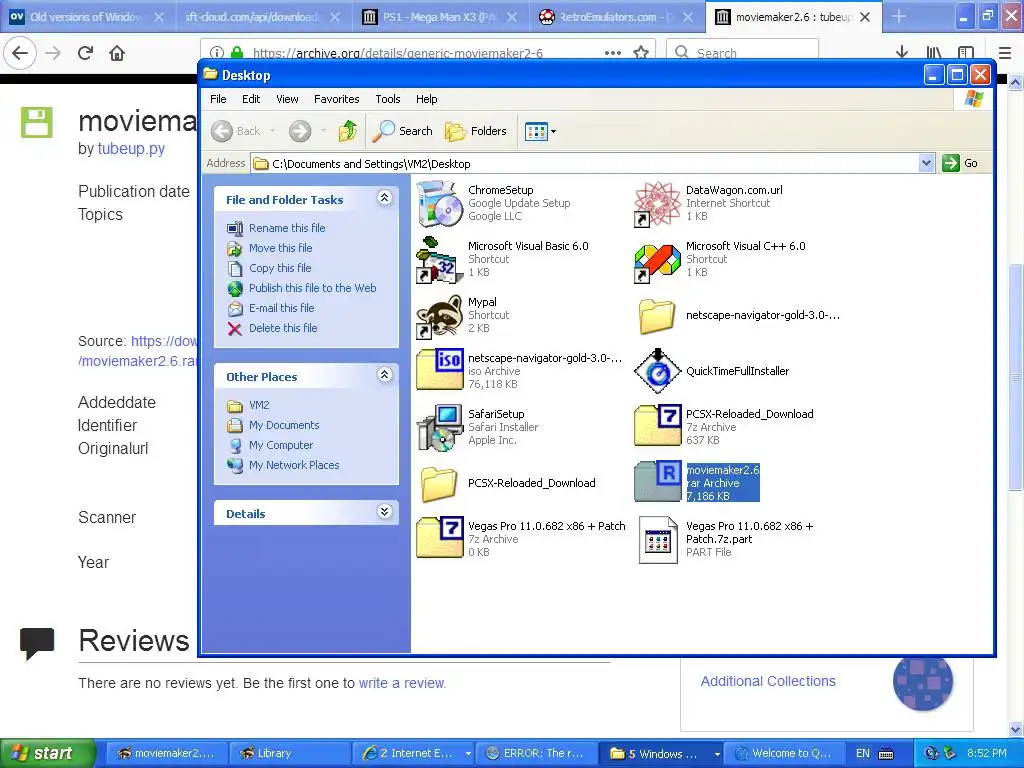The image size is (1024, 768).
Task: Click Move this file task
Action: (x=280, y=248)
